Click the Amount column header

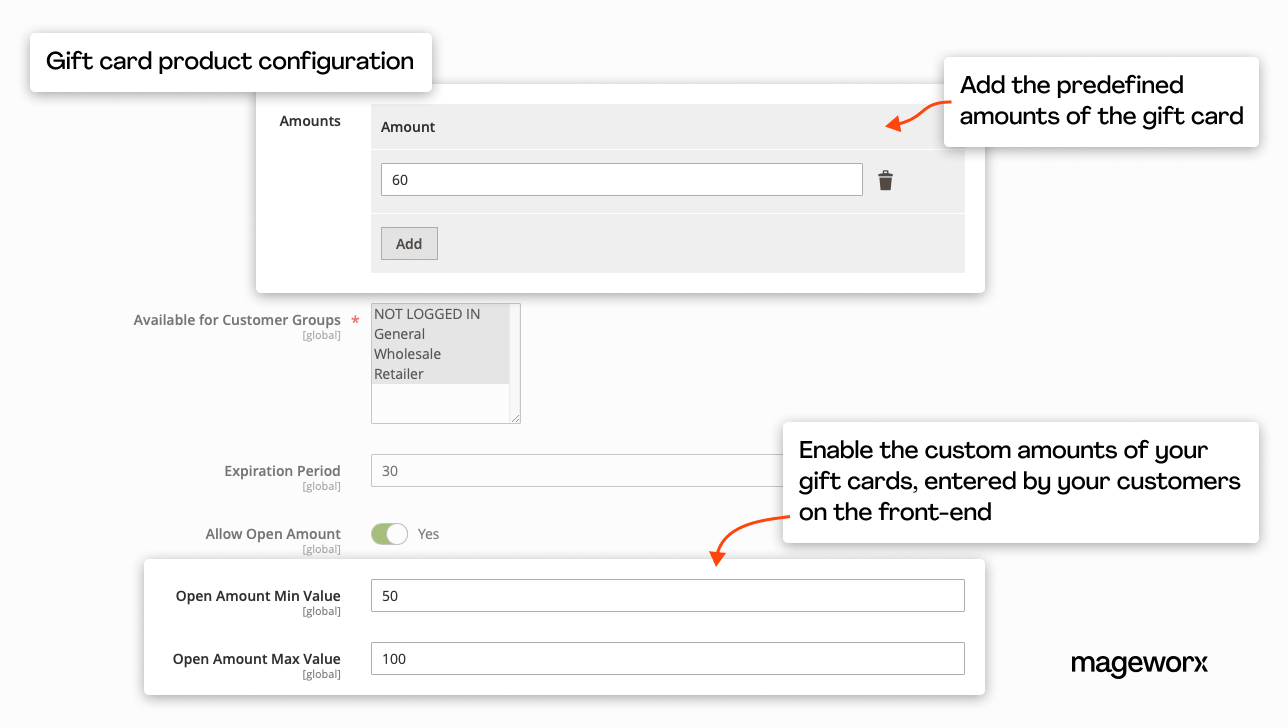tap(408, 127)
